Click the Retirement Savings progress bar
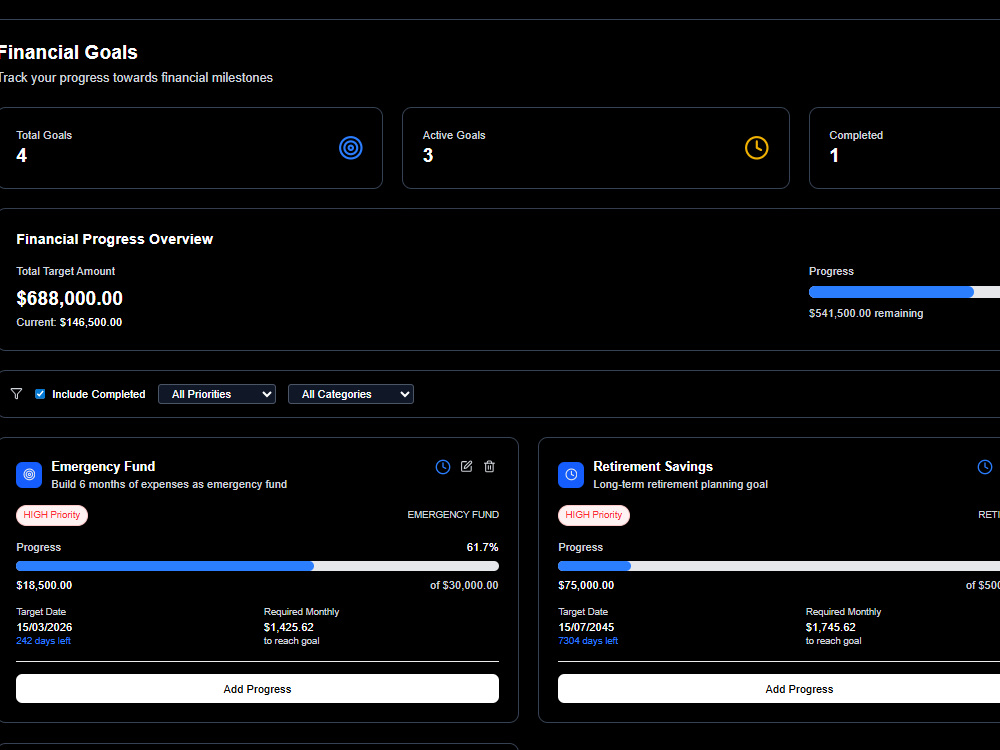 tap(779, 566)
